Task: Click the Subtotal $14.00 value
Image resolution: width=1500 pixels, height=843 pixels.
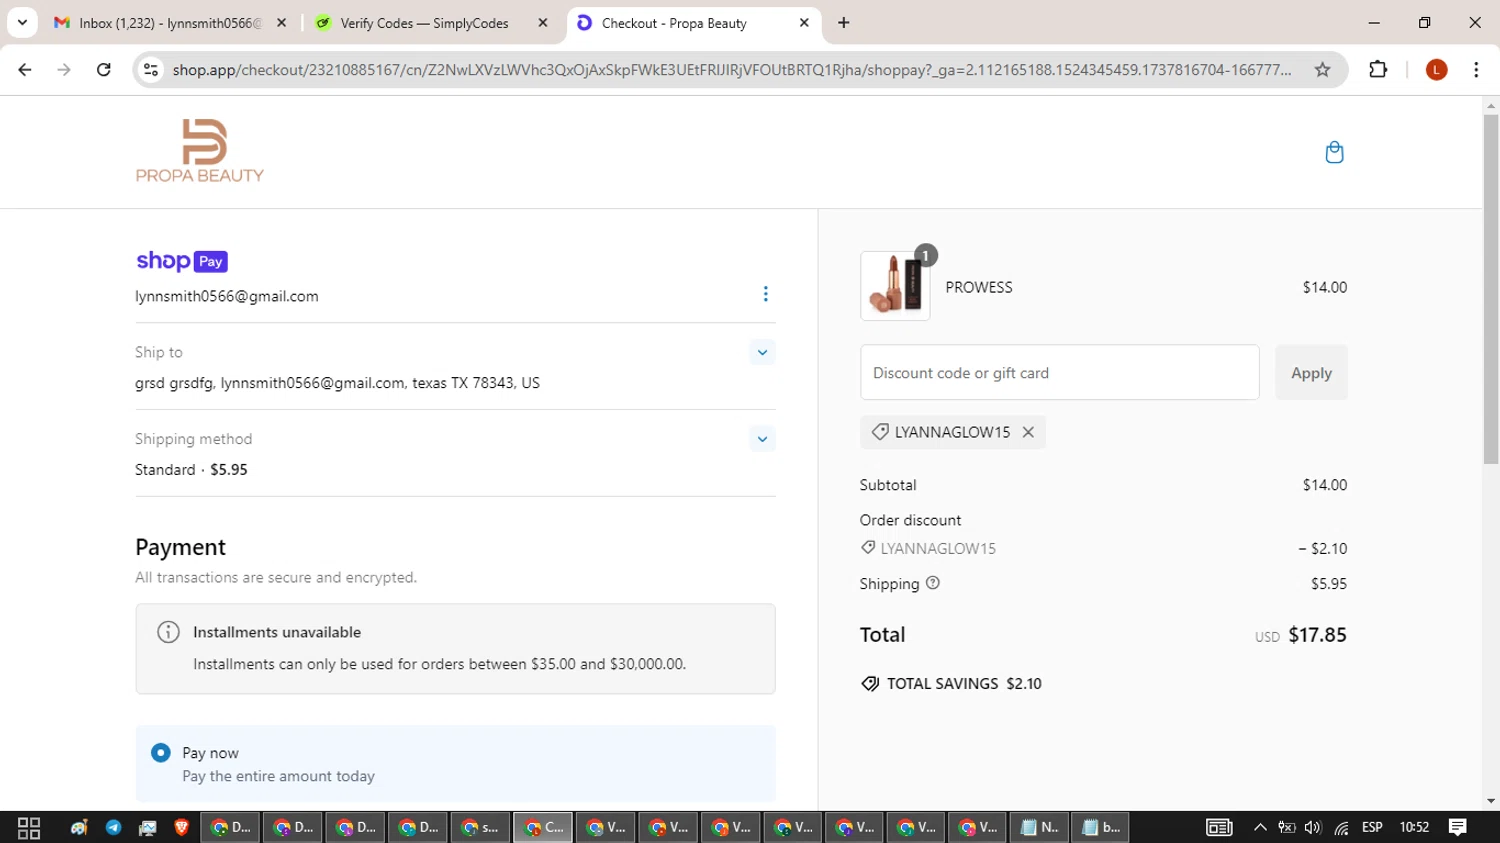Action: click(1325, 485)
